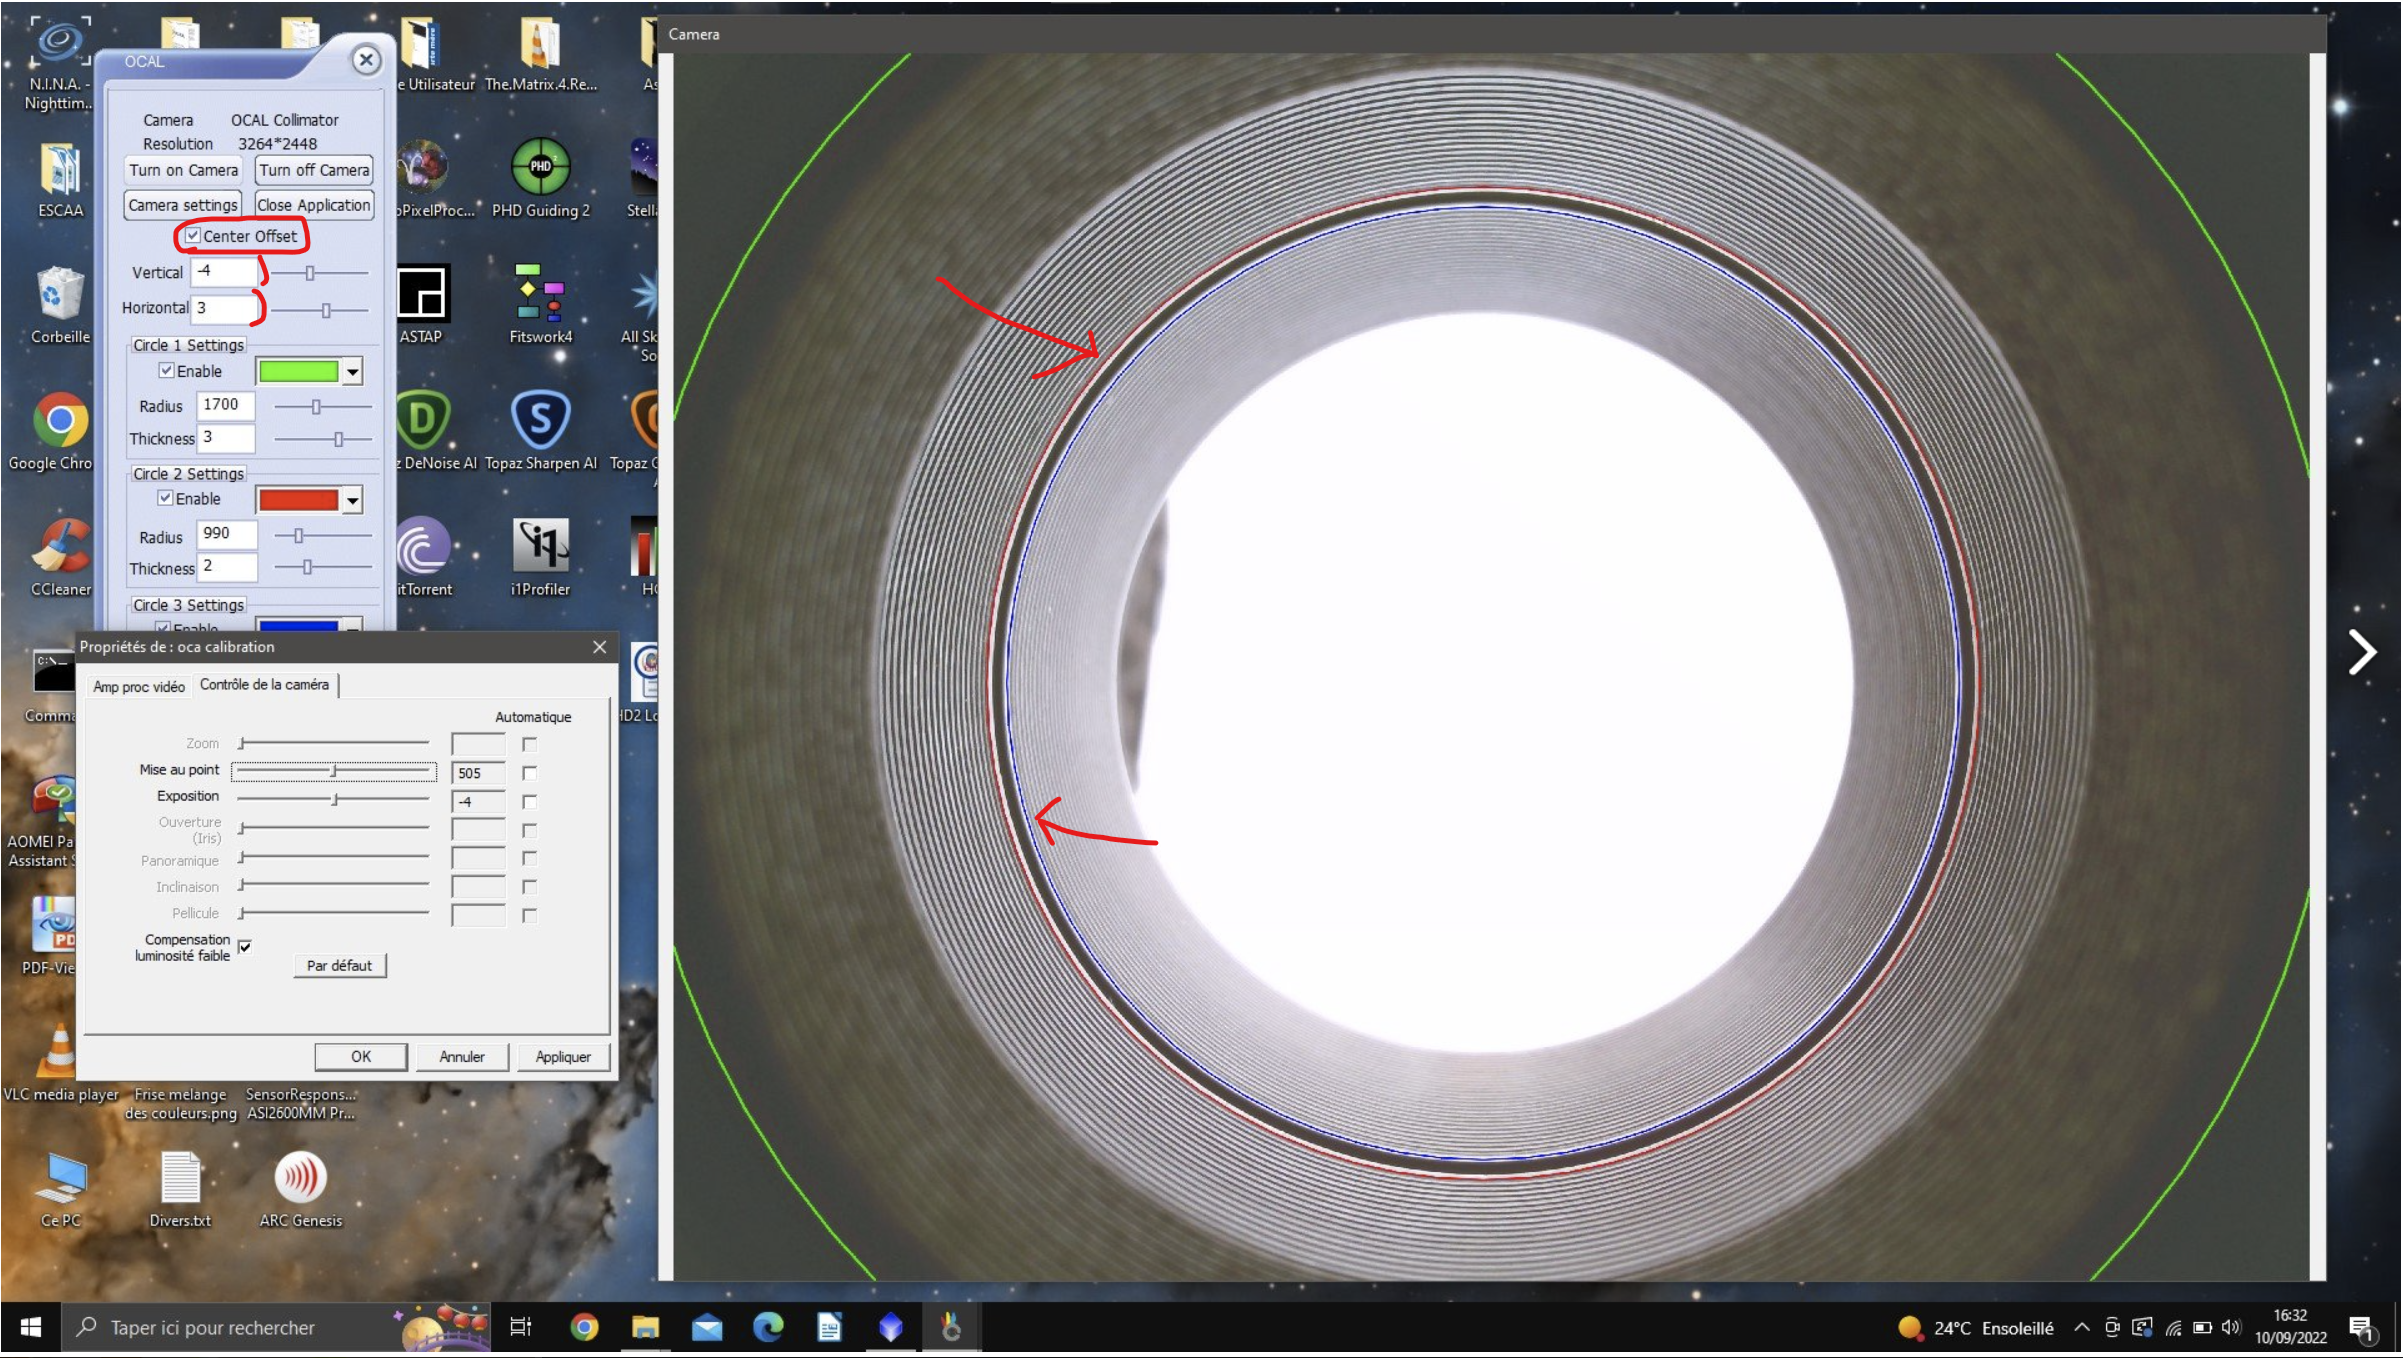Toggle Exposition Automatique checkbox
Screen dimensions: 2403x1358
[530, 802]
